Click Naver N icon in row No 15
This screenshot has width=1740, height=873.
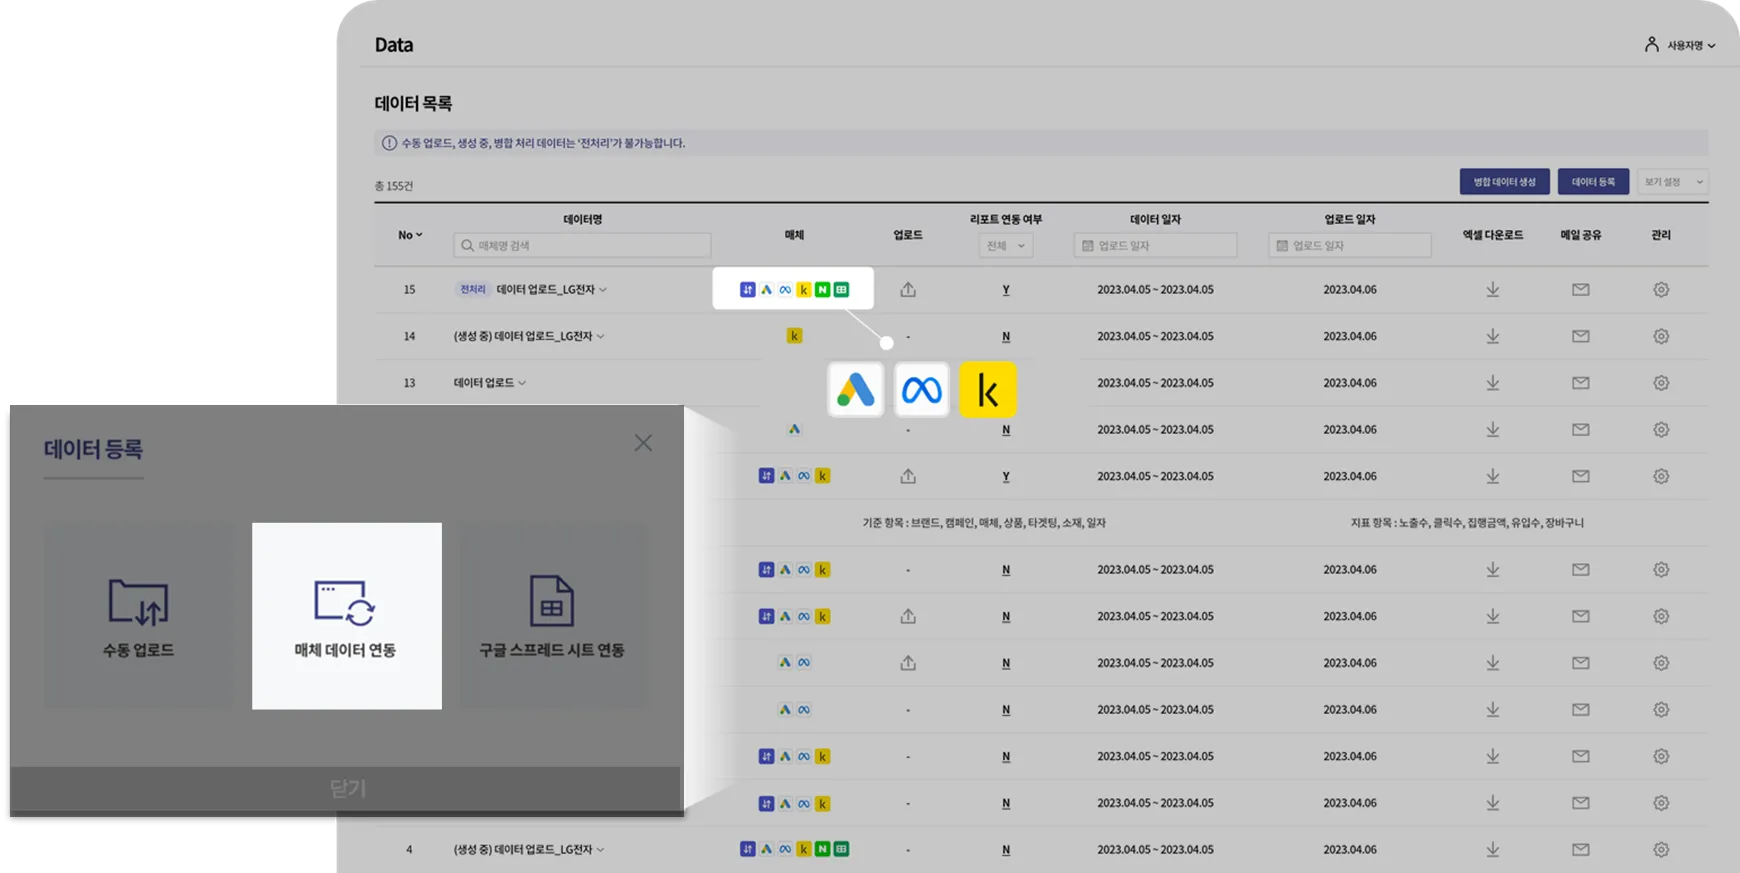click(822, 289)
